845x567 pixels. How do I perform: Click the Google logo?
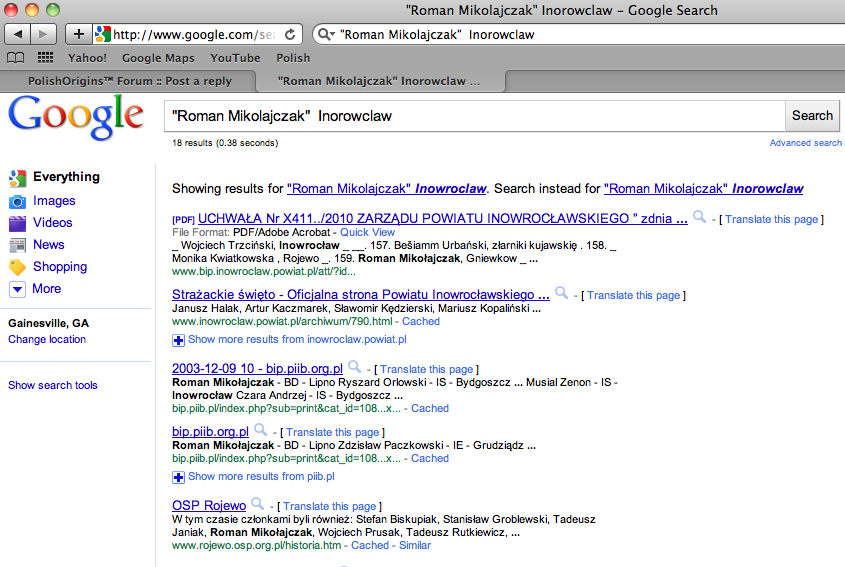(76, 117)
